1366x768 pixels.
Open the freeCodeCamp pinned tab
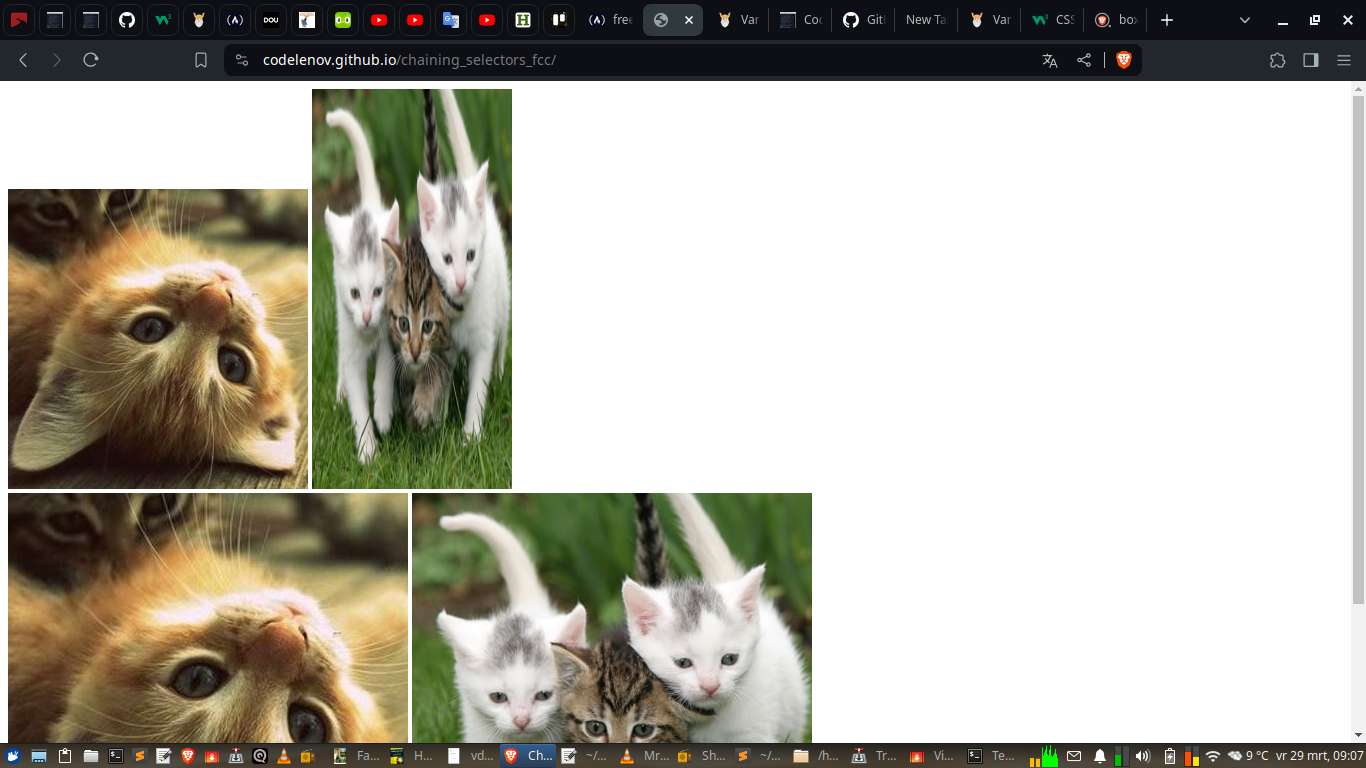coord(235,19)
